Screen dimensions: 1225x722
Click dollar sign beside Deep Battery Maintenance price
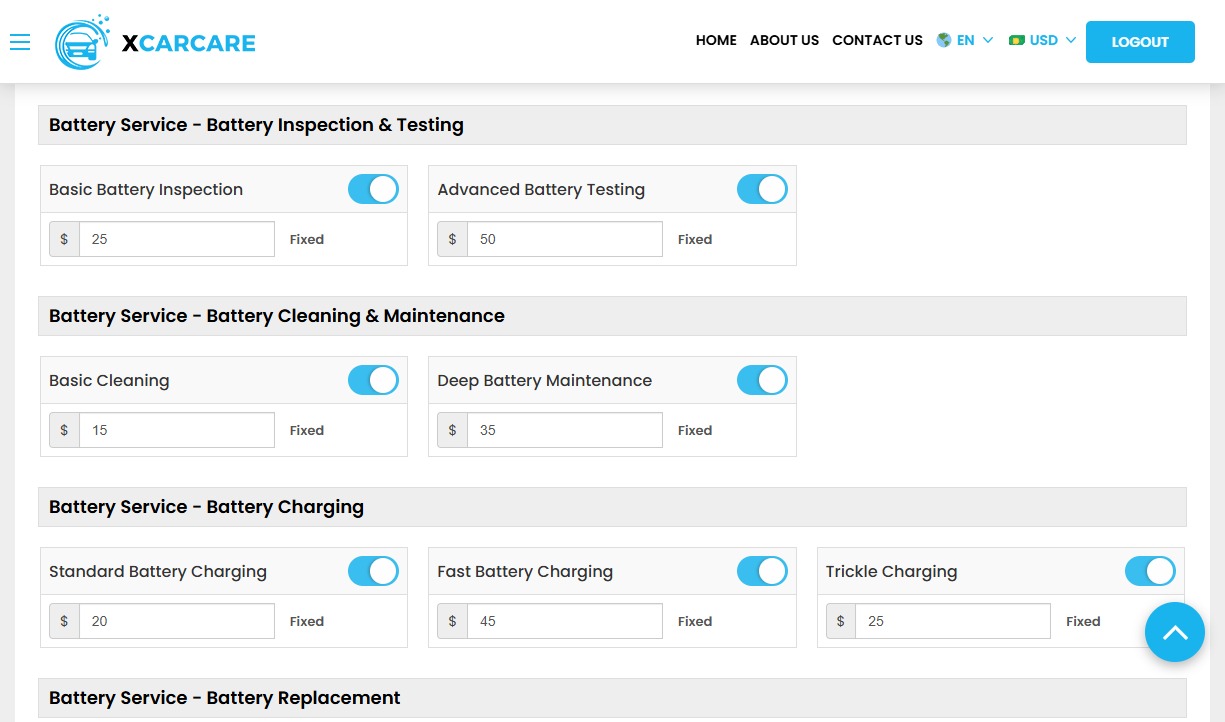[452, 430]
